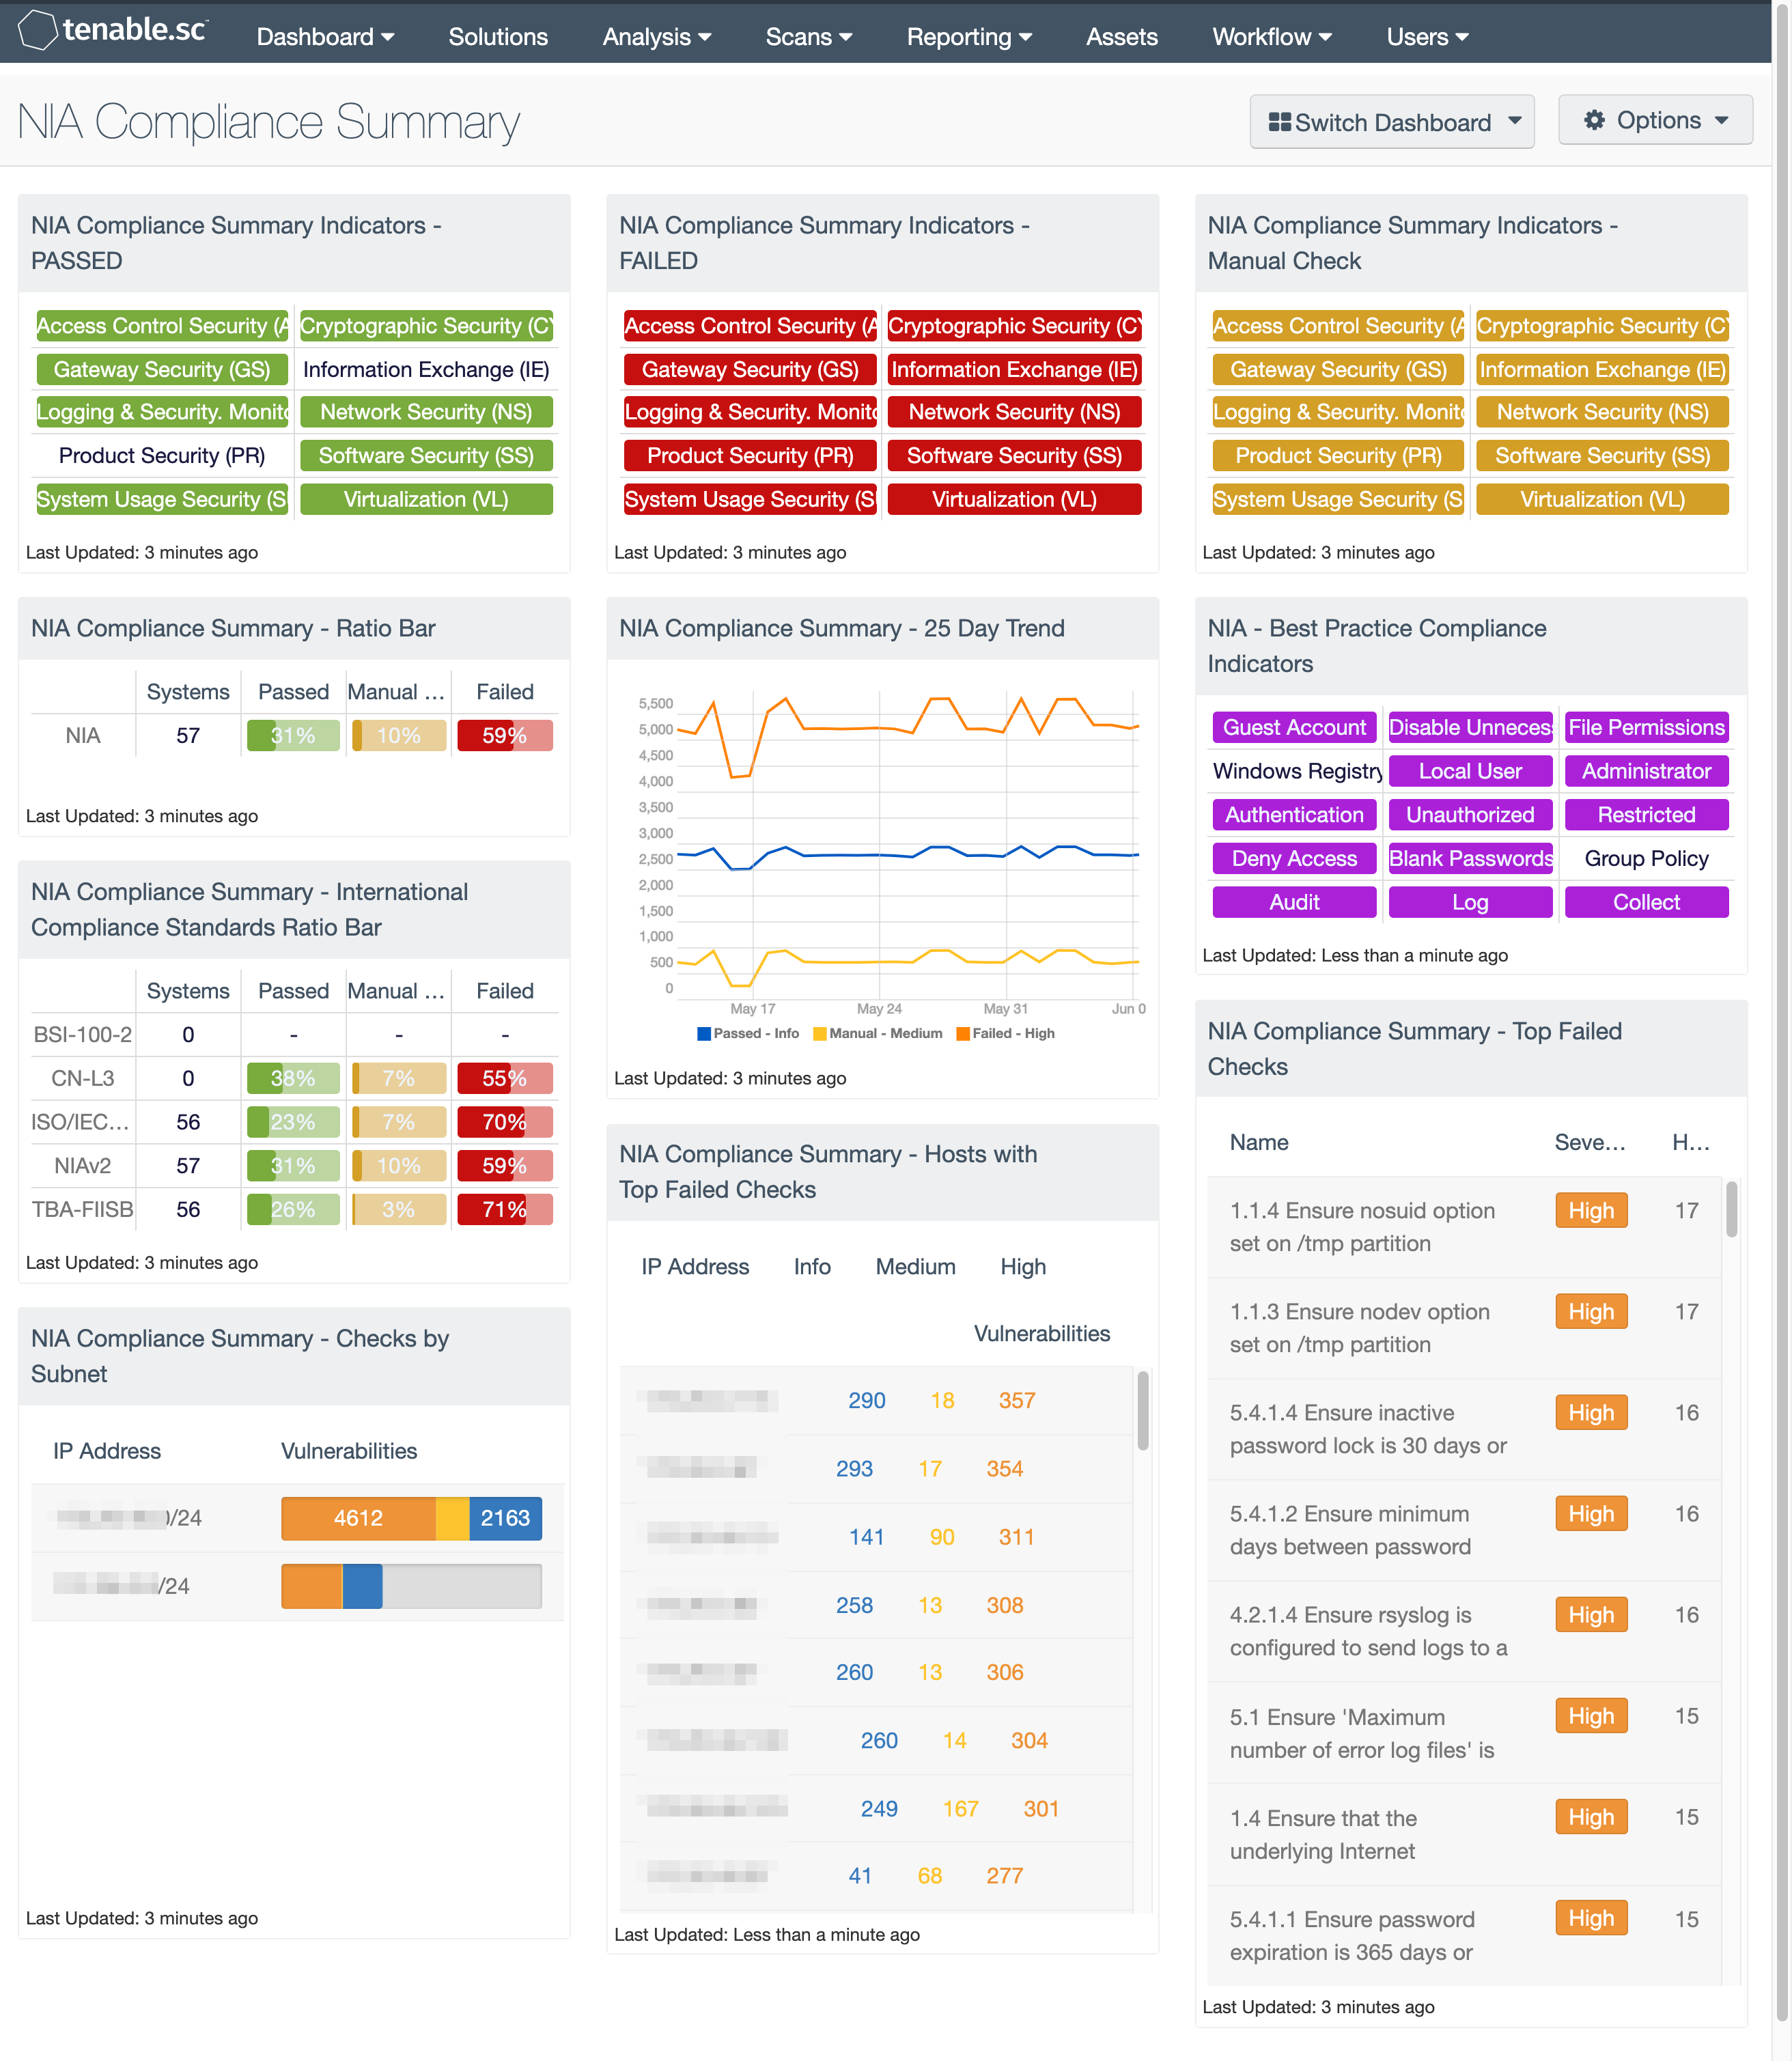This screenshot has height=2061, width=1792.
Task: Expand the Switch Dashboard dropdown arrow
Action: coord(1514,121)
